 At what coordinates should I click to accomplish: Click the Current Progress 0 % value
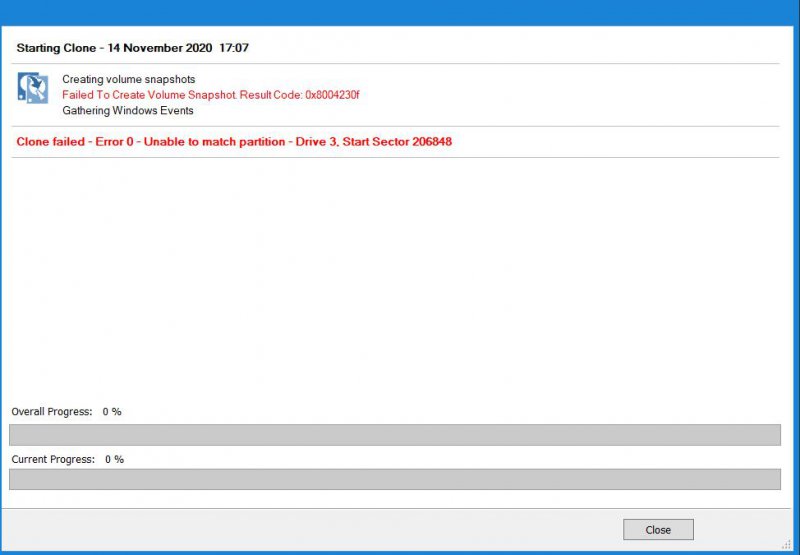pyautogui.click(x=114, y=459)
